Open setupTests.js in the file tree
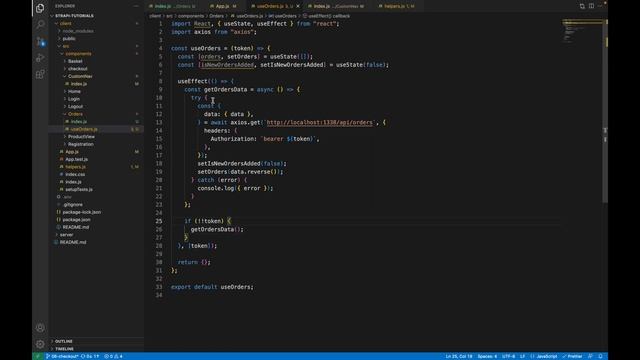 click(x=79, y=189)
